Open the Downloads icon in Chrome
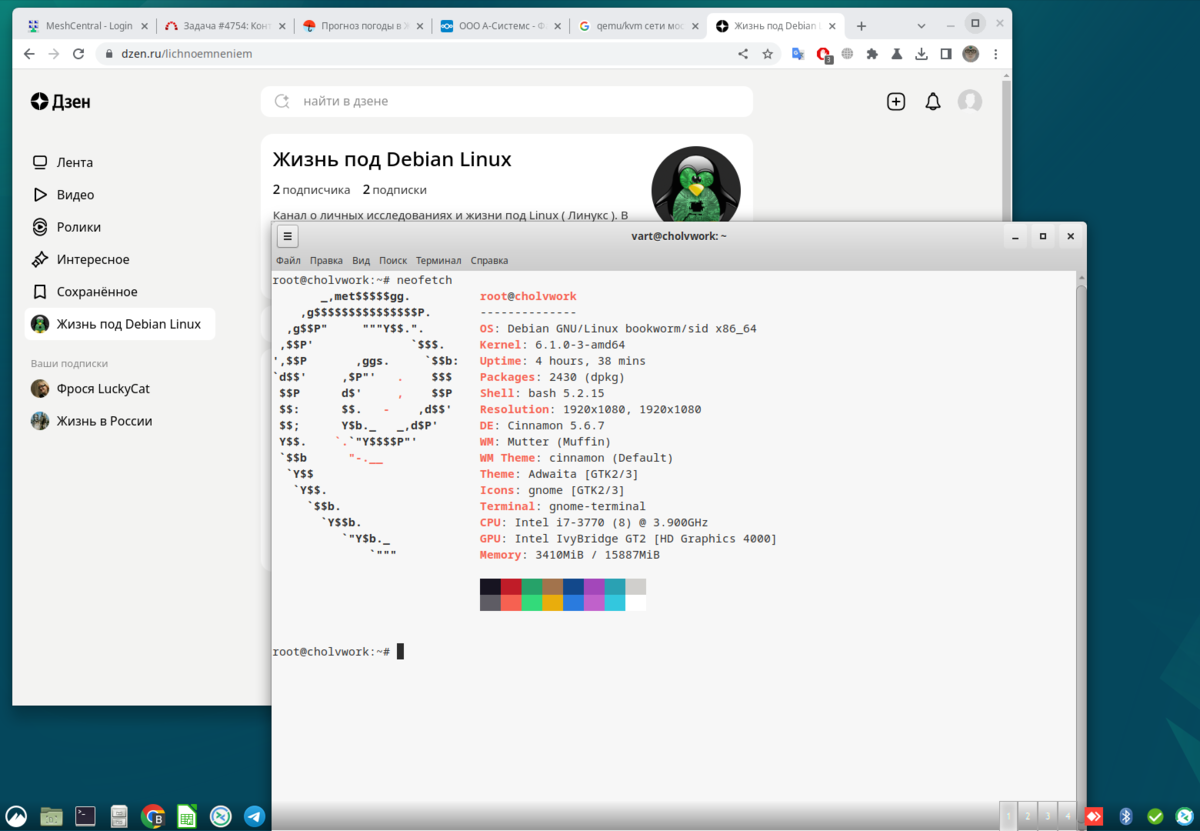Image resolution: width=1200 pixels, height=831 pixels. click(x=921, y=54)
